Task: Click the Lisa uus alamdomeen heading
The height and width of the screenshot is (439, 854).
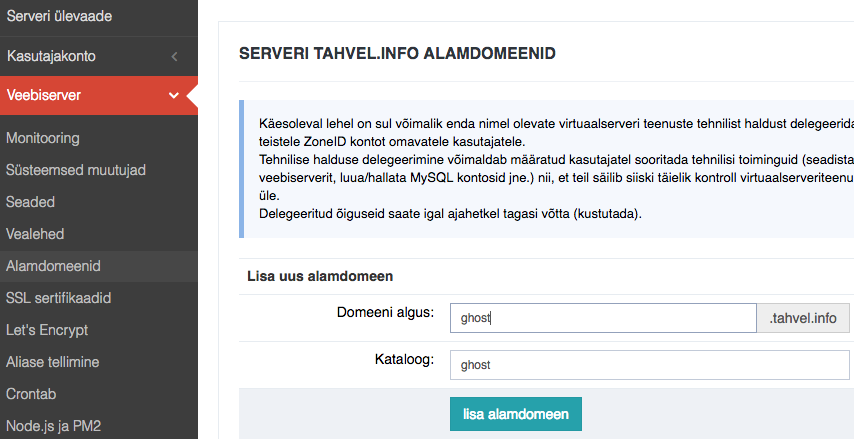Action: click(320, 276)
